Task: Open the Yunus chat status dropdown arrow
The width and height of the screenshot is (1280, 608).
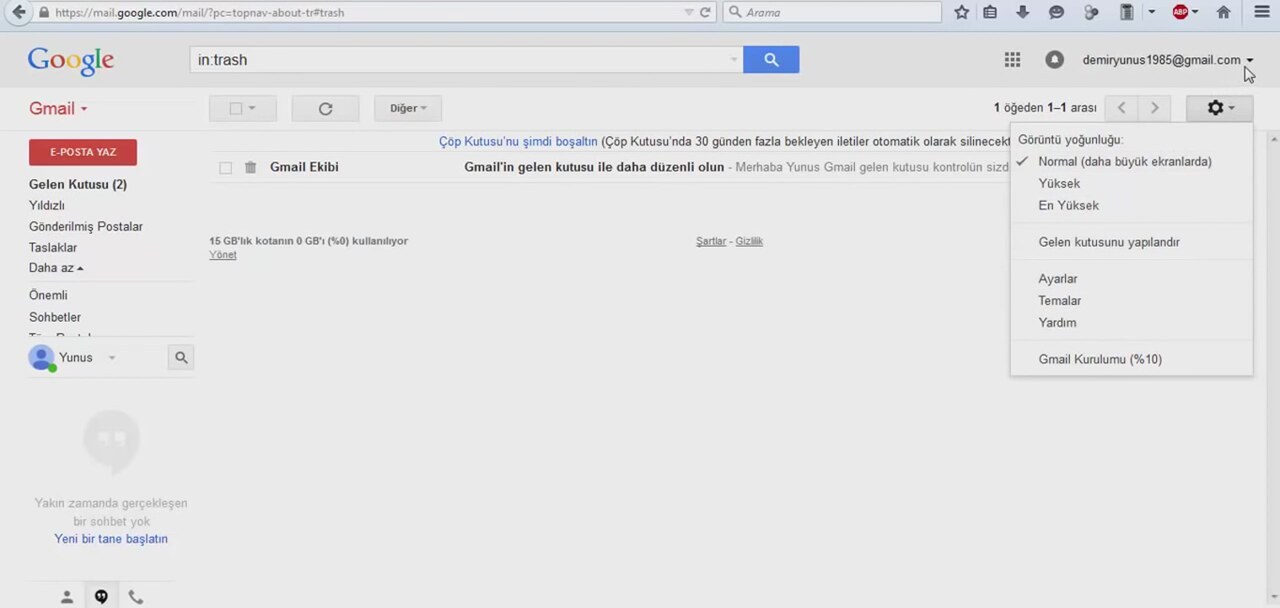Action: [112, 358]
